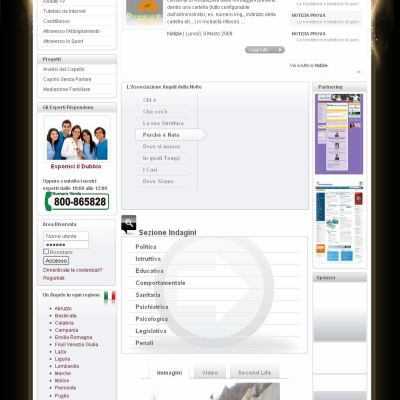Select Dove si muove menu item
The width and height of the screenshot is (400, 400).
[x=161, y=147]
